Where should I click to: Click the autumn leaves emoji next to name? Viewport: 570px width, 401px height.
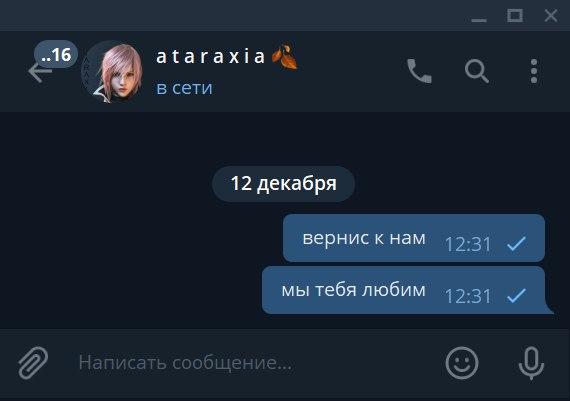point(285,56)
